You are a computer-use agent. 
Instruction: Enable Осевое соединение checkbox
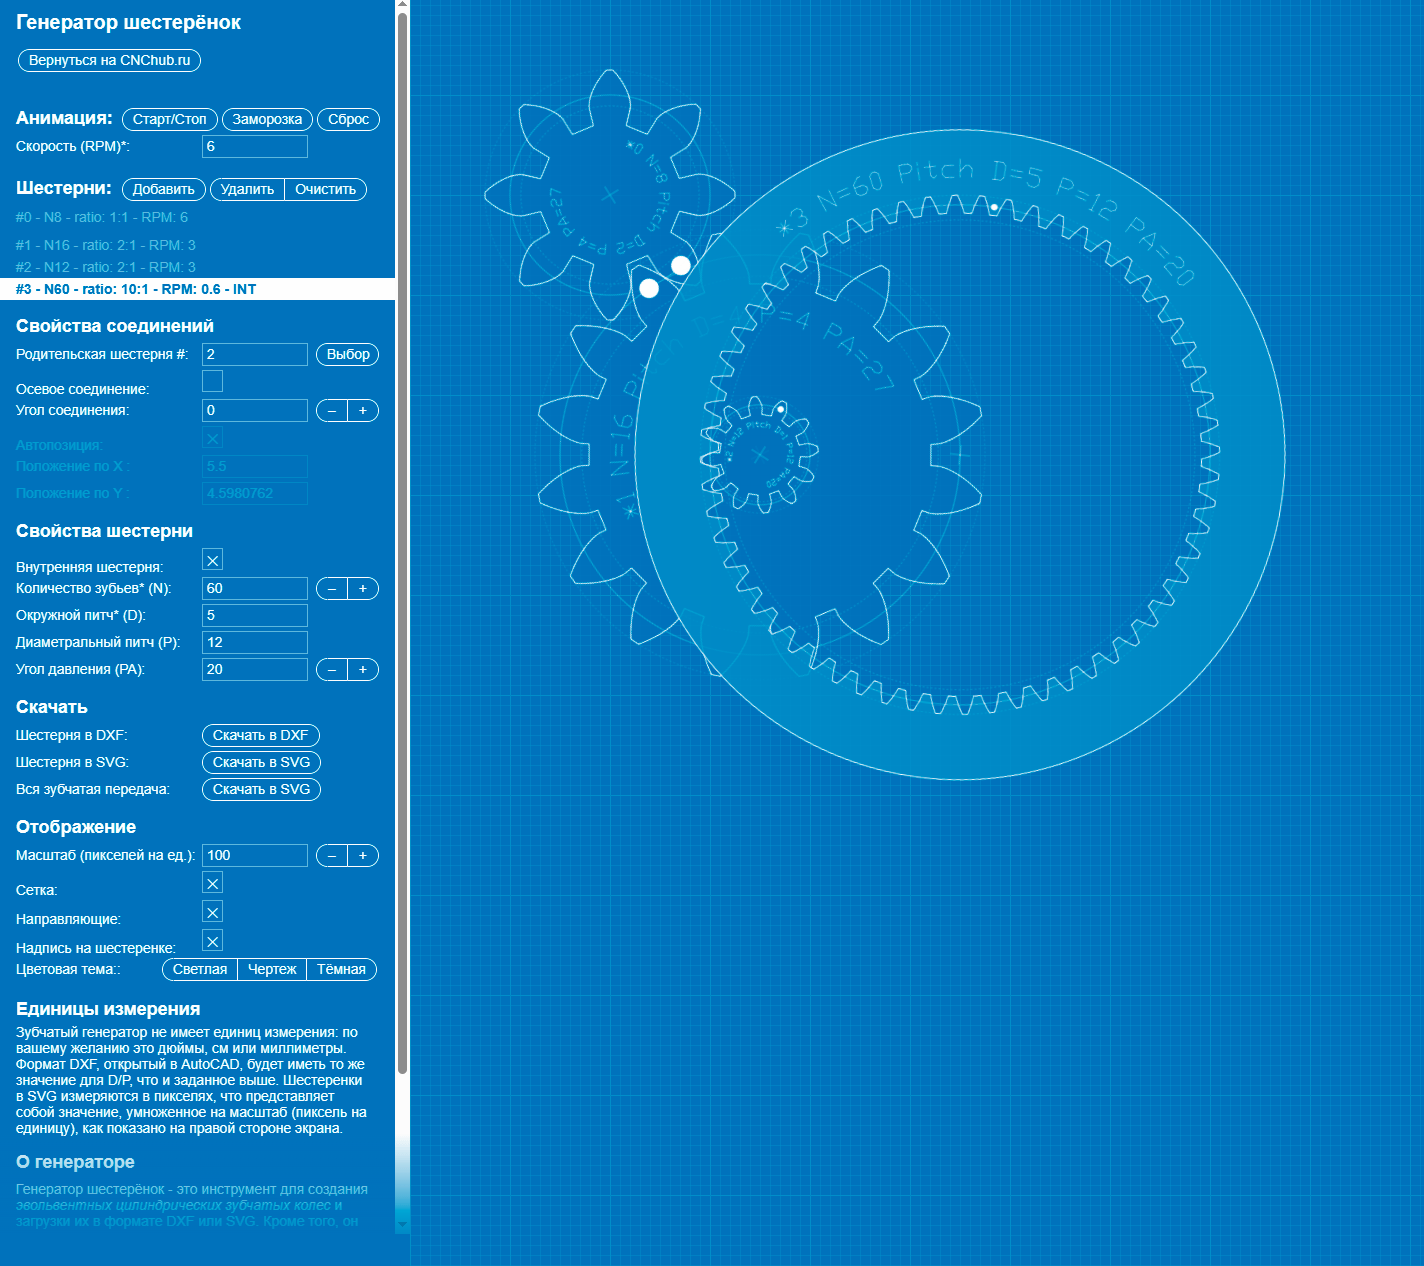(x=212, y=381)
